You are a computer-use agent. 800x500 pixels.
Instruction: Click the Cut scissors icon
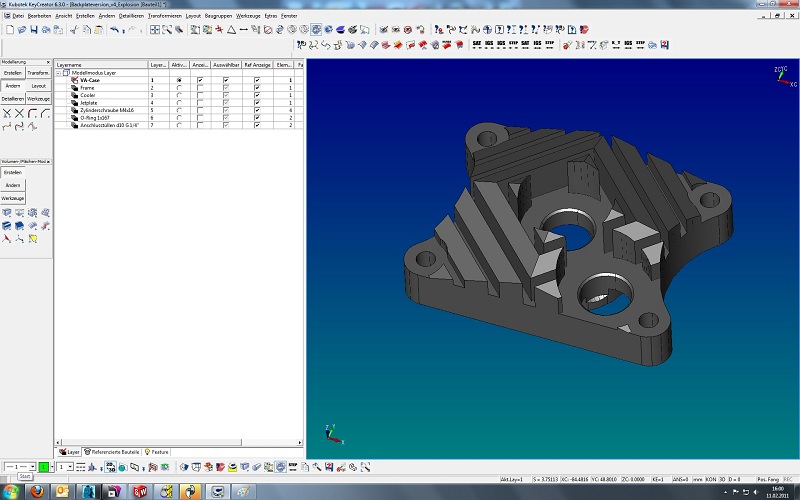tap(74, 30)
